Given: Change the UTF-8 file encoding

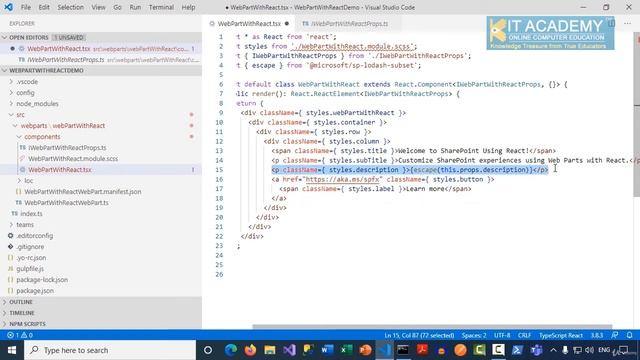Looking at the screenshot, I should tap(502, 335).
